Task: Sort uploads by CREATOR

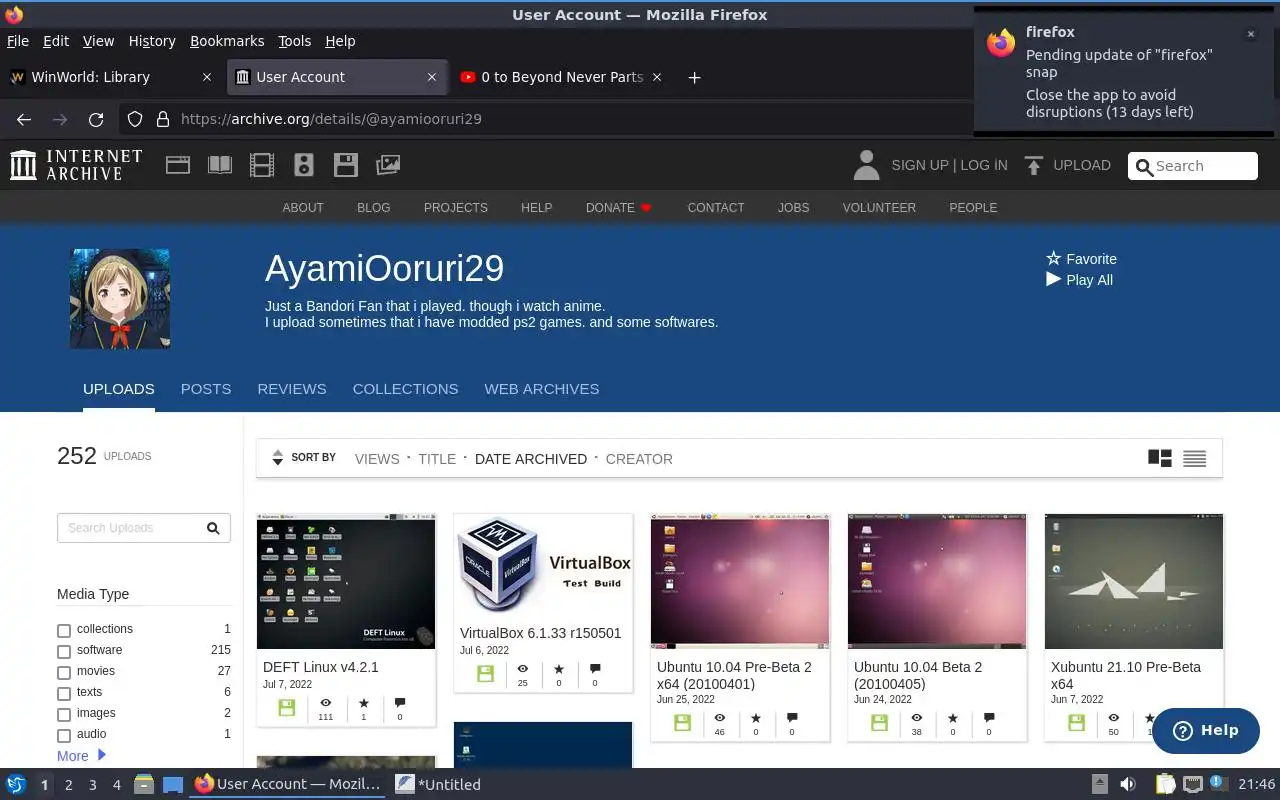Action: [x=639, y=459]
